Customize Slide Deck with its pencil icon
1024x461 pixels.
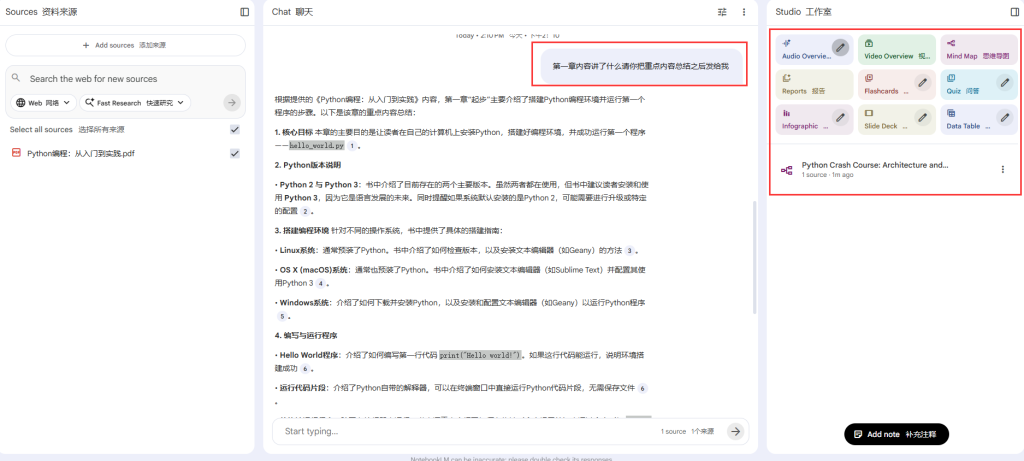pyautogui.click(x=922, y=118)
